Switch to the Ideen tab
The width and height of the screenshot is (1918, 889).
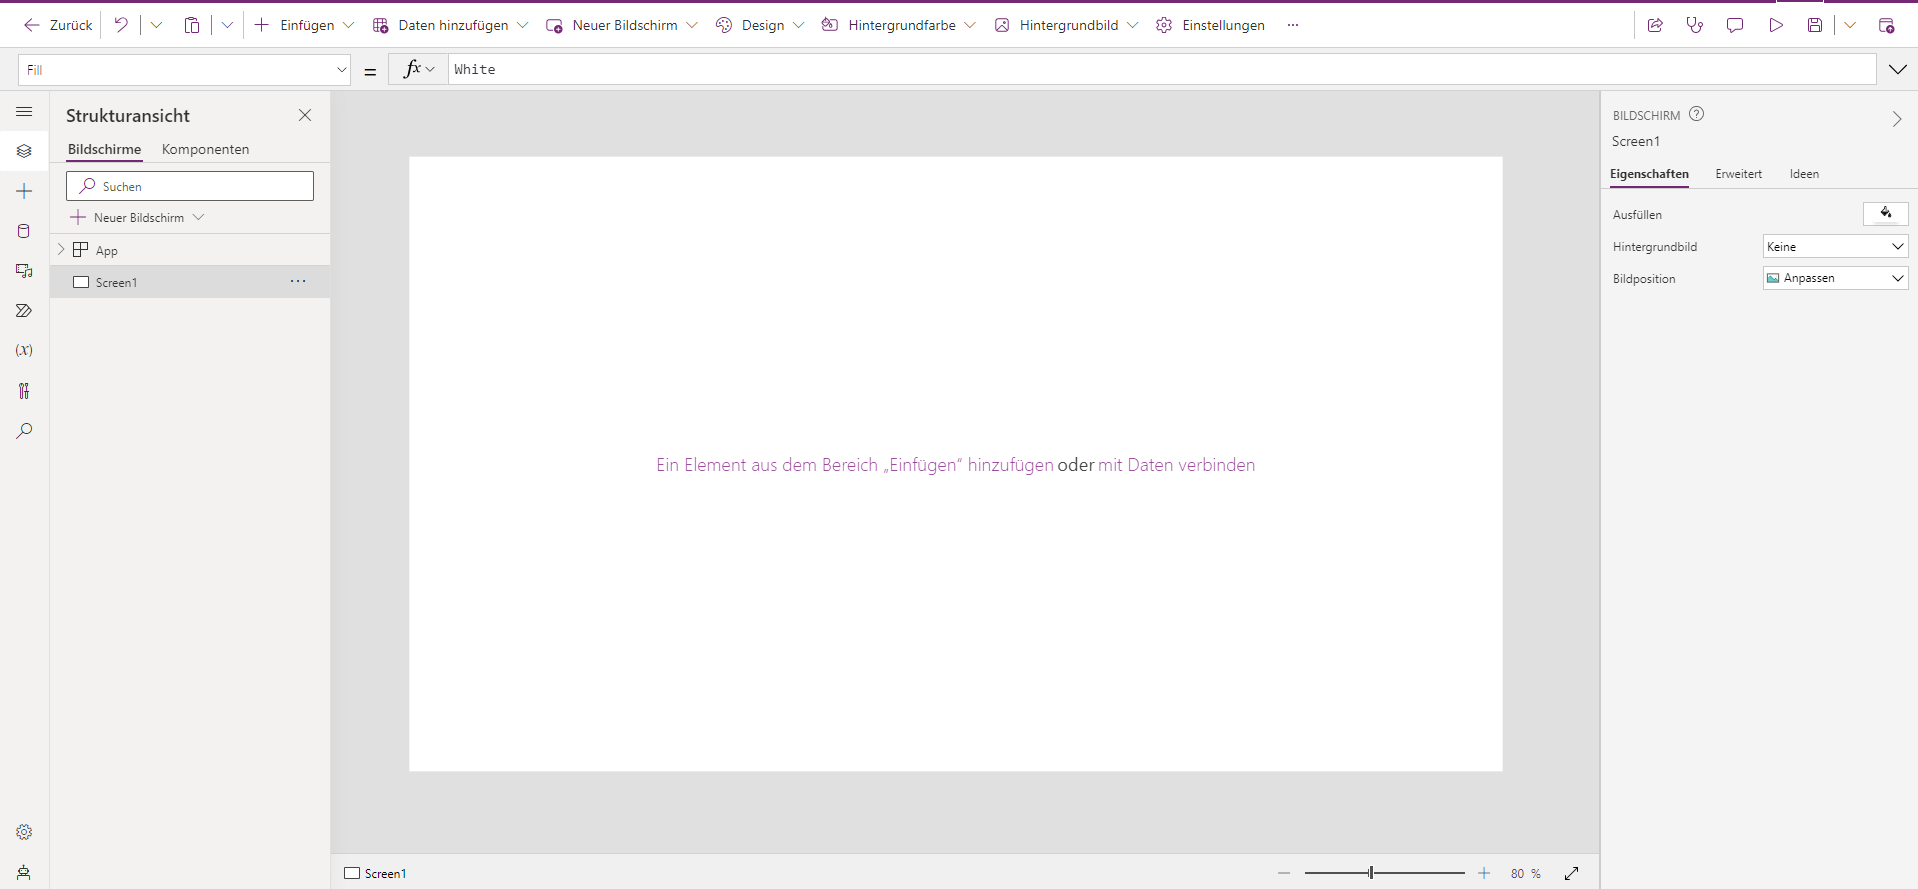point(1804,174)
